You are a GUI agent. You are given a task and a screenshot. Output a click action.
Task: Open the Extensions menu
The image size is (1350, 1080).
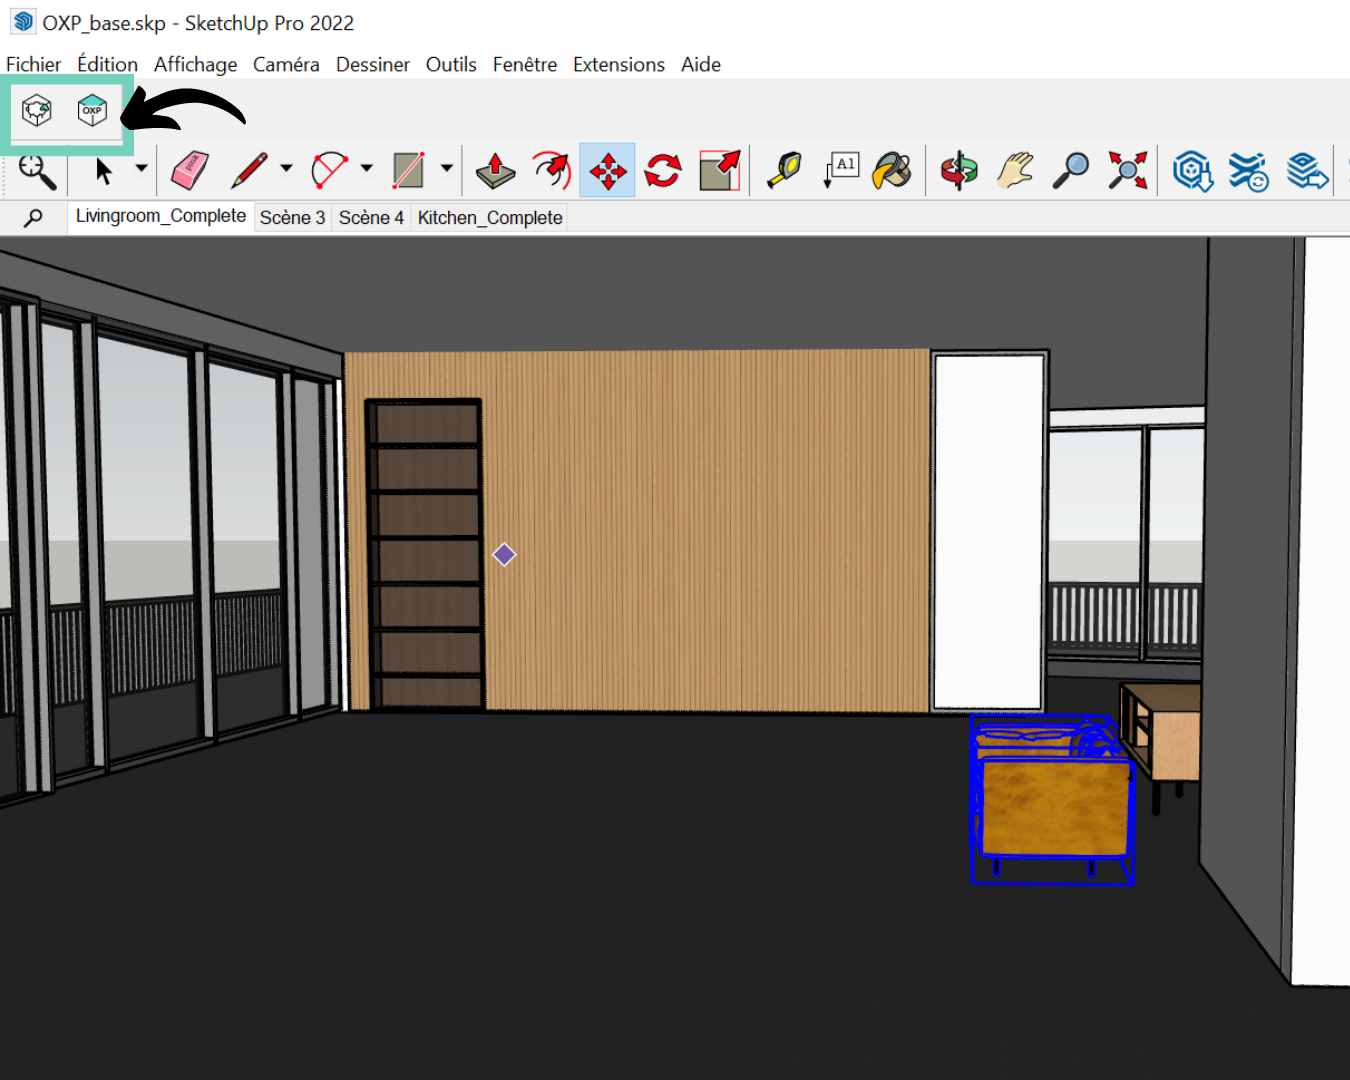(x=618, y=65)
